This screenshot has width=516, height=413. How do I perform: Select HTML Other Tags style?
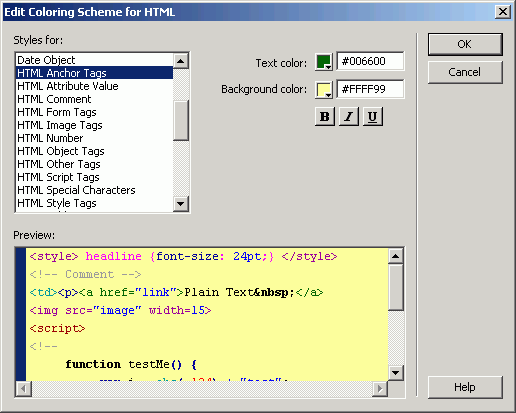94,164
